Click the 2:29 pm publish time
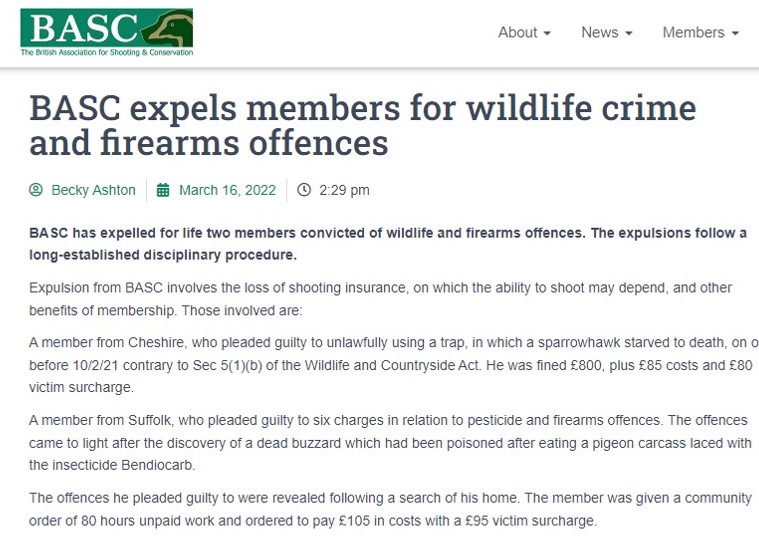The image size is (759, 556). pyautogui.click(x=345, y=190)
